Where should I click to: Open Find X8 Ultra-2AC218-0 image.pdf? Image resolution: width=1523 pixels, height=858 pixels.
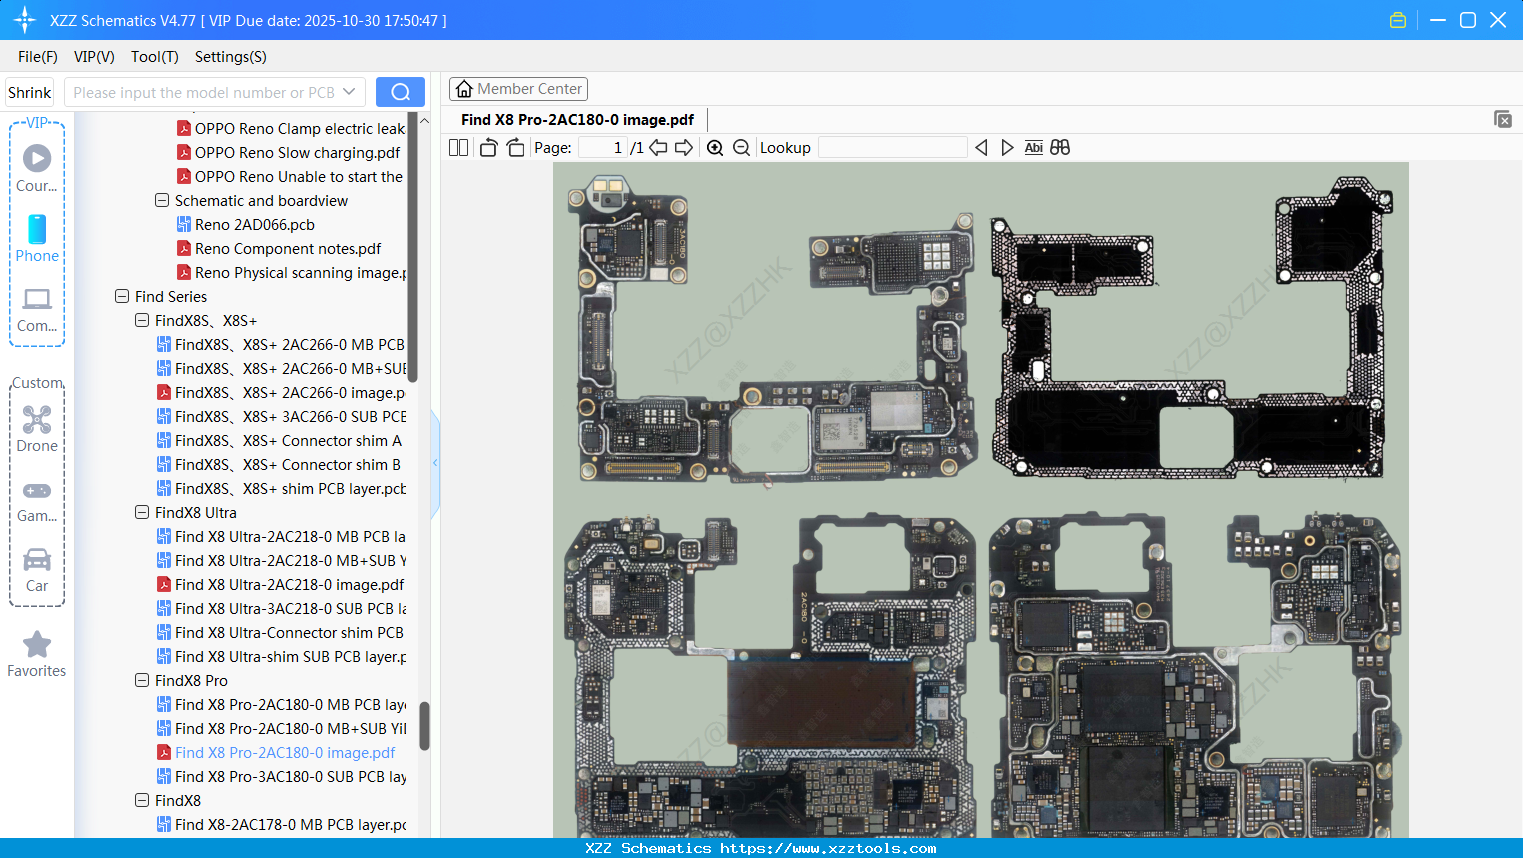point(289,585)
